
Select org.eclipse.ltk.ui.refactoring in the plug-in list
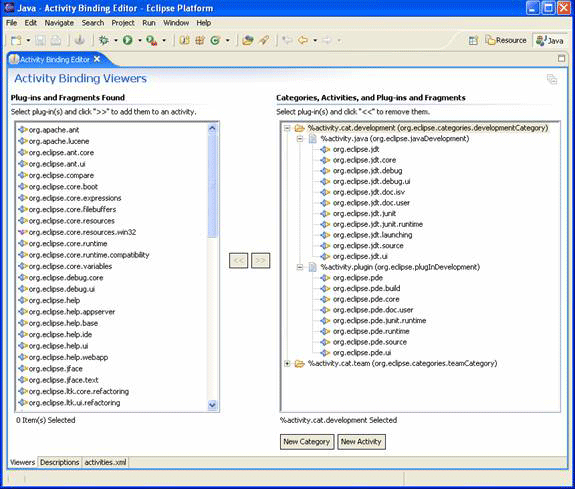[74, 403]
